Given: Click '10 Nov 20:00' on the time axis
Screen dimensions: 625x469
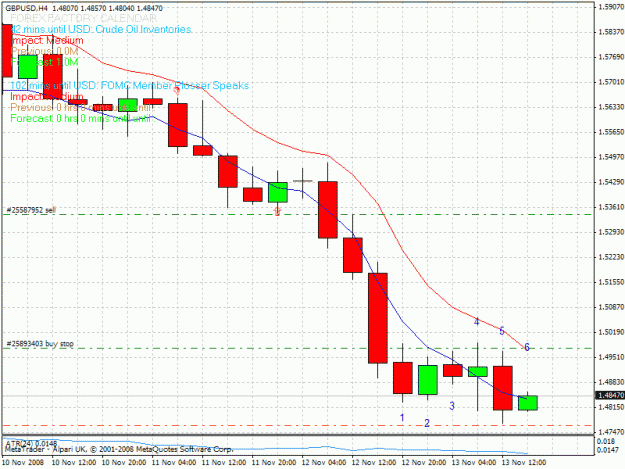Looking at the screenshot, I should (x=124, y=463).
